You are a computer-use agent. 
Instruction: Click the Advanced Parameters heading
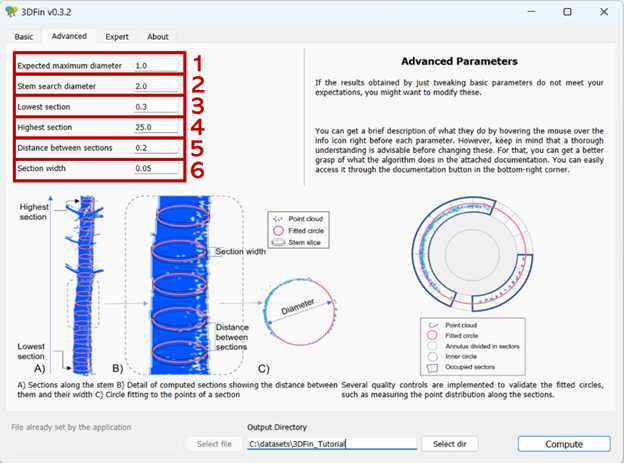(459, 61)
